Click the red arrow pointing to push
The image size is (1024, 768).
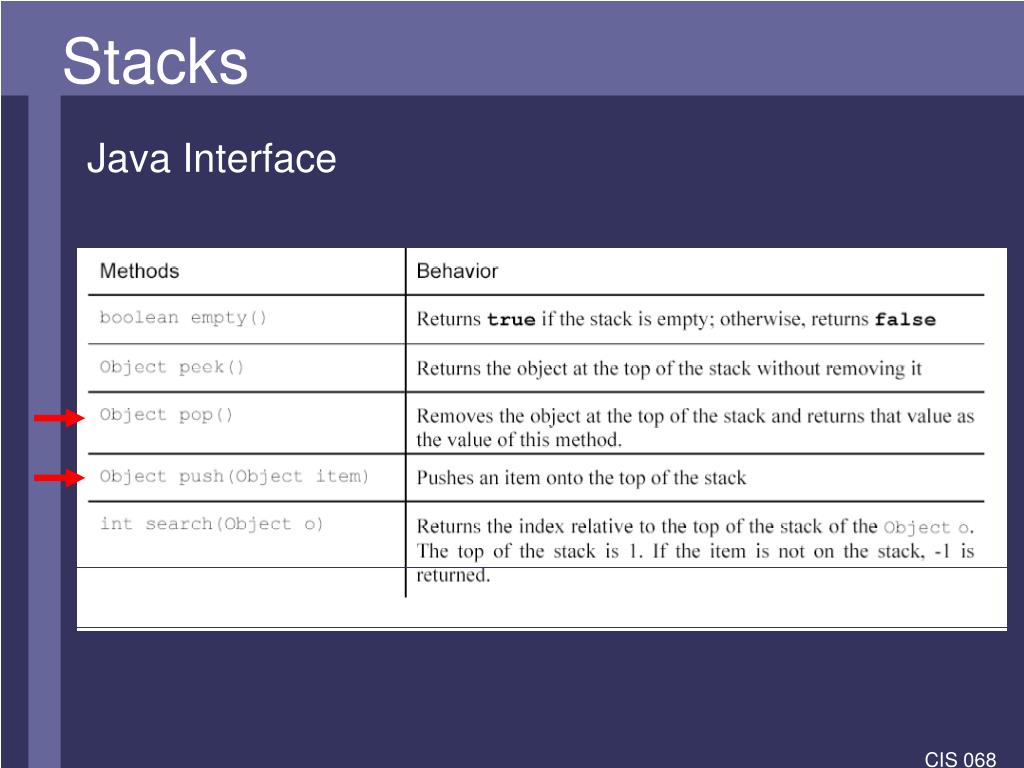coord(59,478)
